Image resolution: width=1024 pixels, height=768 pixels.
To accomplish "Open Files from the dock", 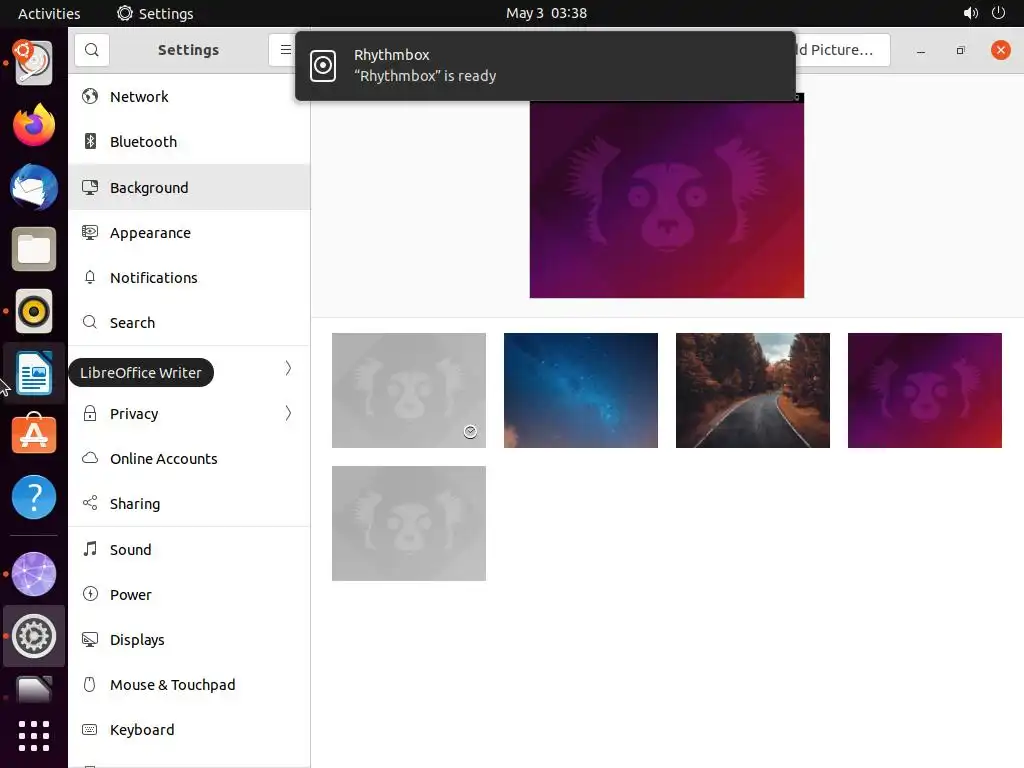I will pyautogui.click(x=34, y=249).
